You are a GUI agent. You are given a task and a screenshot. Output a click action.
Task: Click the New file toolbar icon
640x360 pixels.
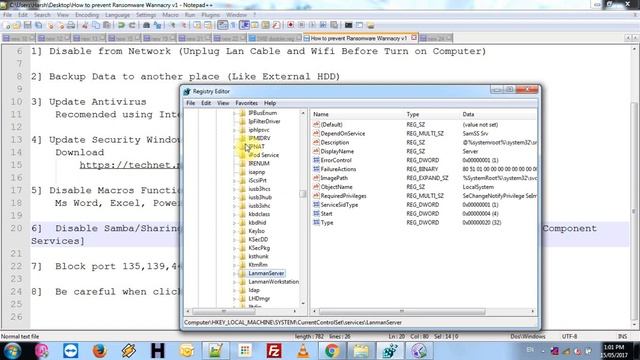[6, 25]
